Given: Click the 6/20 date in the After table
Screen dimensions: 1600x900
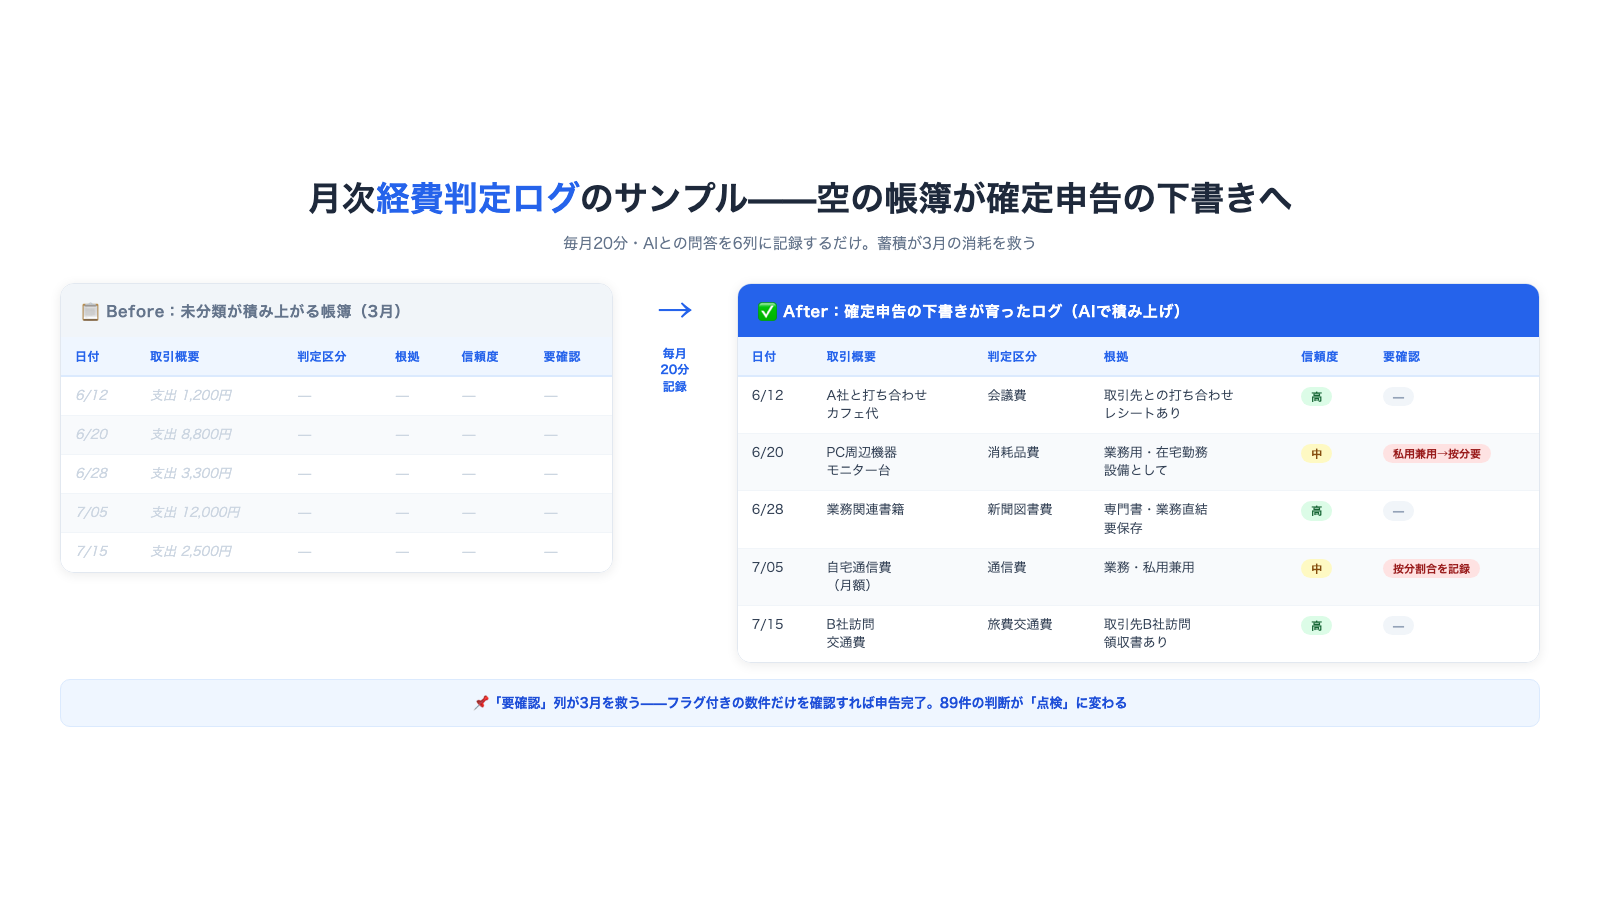Looking at the screenshot, I should point(768,453).
